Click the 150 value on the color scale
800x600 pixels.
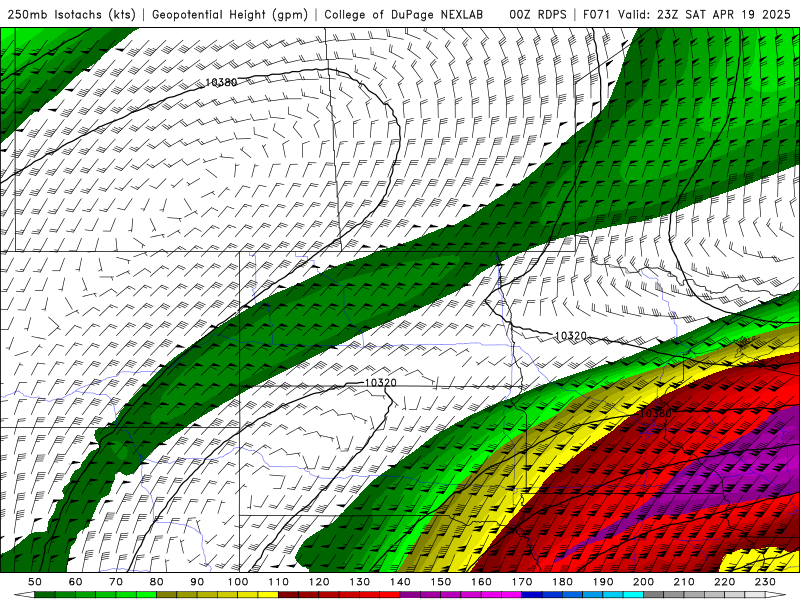pos(440,582)
